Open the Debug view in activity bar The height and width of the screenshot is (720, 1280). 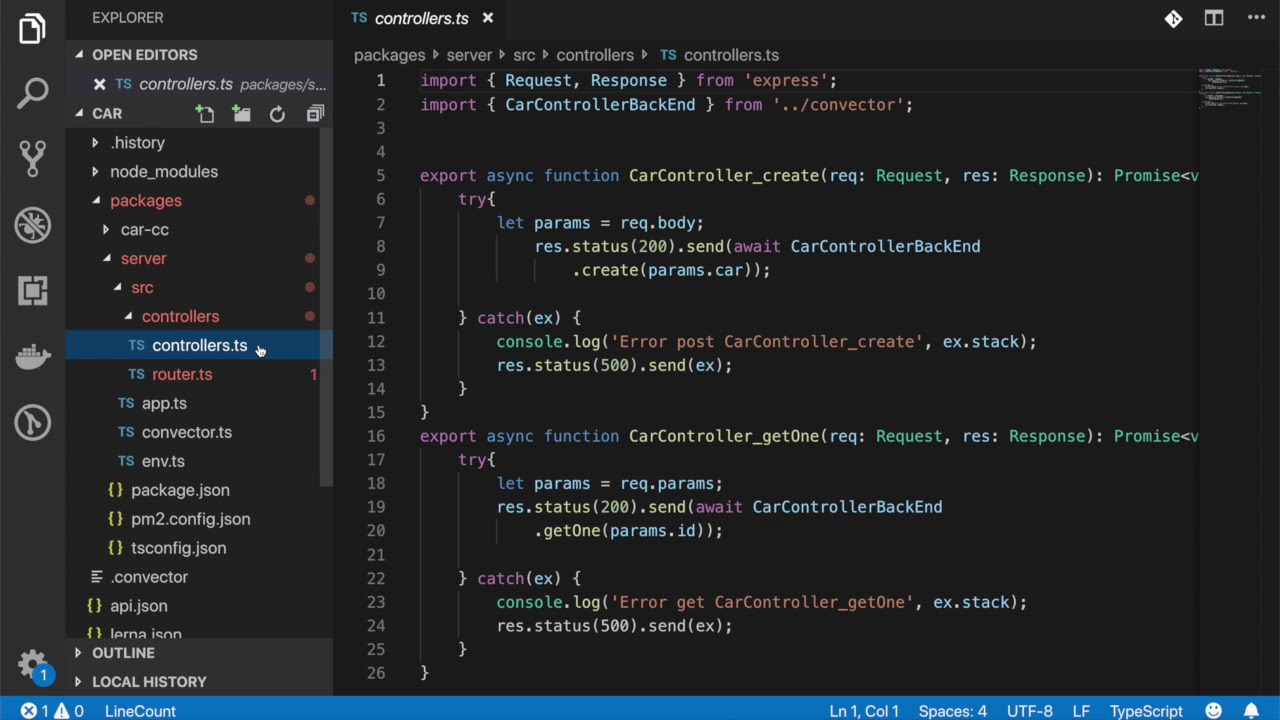[x=32, y=225]
